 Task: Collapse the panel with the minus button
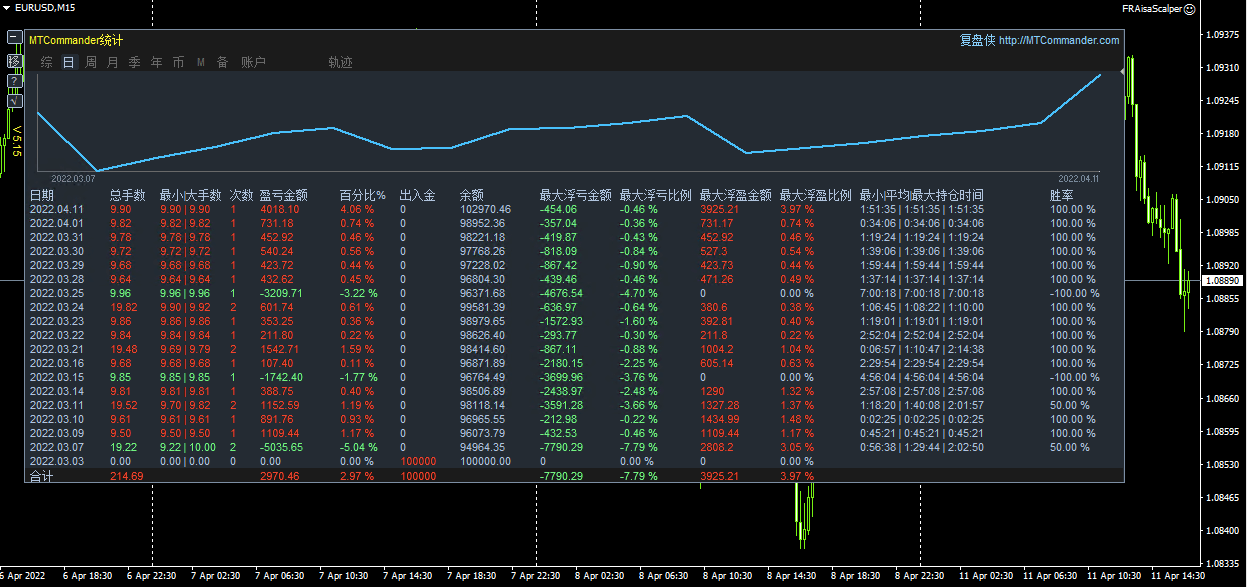(x=14, y=38)
